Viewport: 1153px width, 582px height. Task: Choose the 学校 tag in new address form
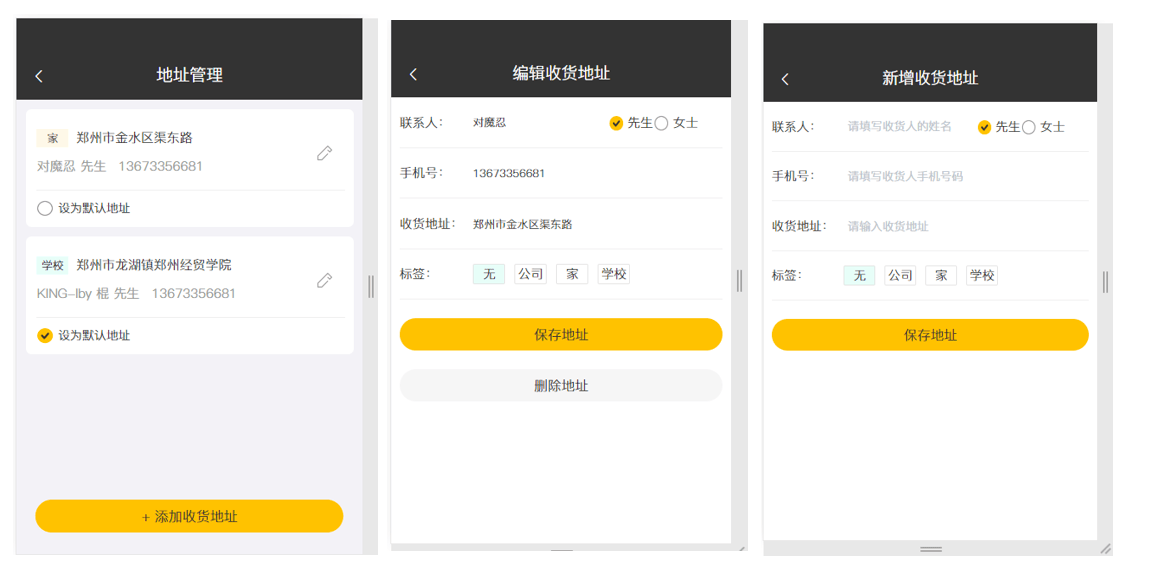point(982,276)
